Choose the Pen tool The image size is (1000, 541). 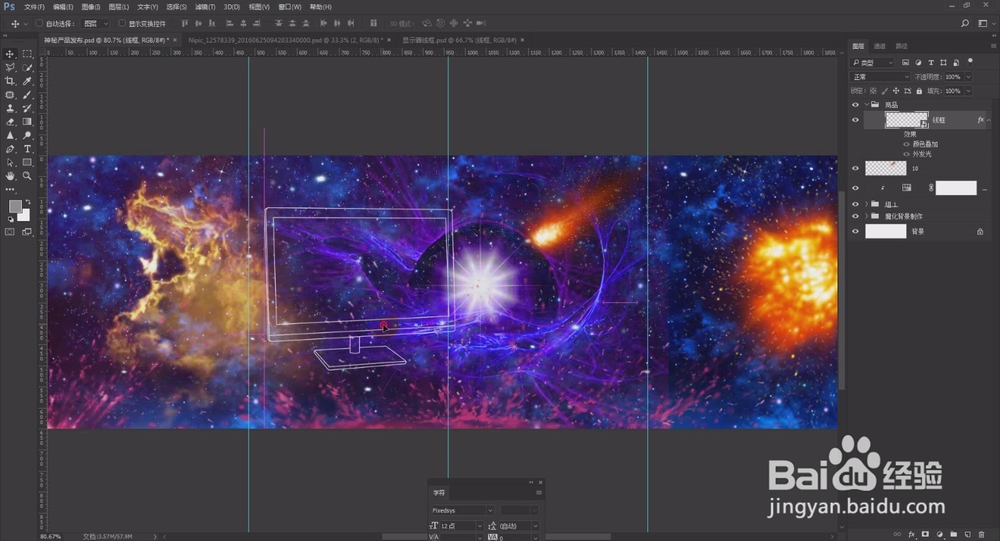coord(10,149)
